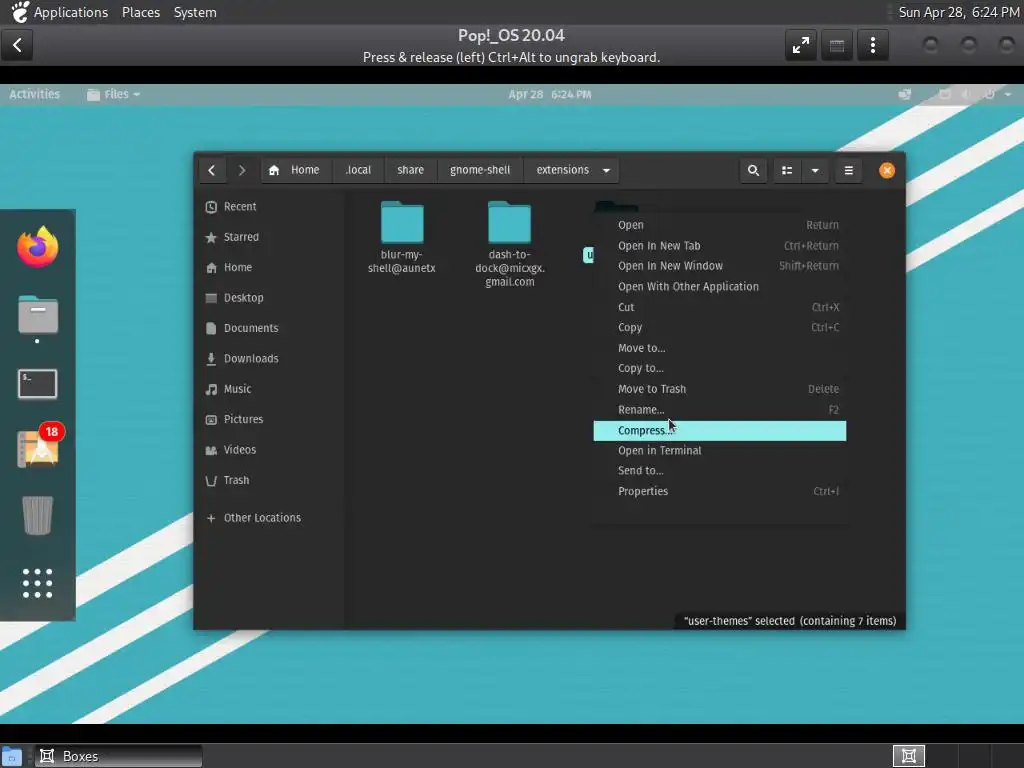Open host System menu

(195, 12)
